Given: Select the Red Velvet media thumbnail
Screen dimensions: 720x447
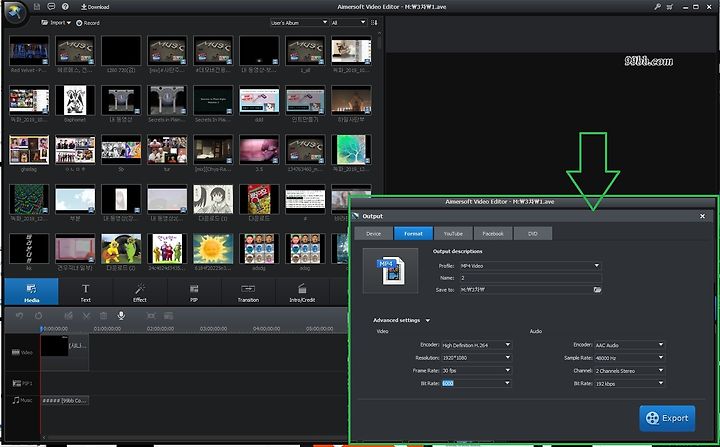Looking at the screenshot, I should (x=29, y=51).
